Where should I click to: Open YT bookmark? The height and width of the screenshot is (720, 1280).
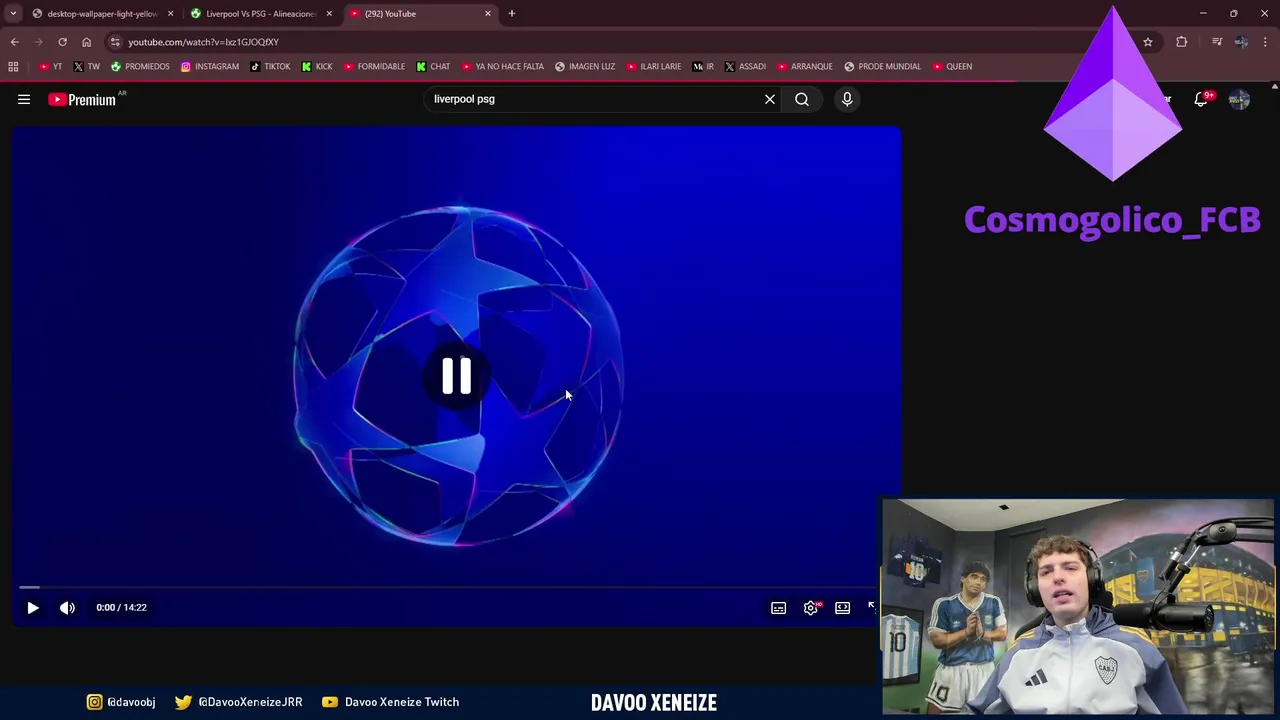coord(50,66)
